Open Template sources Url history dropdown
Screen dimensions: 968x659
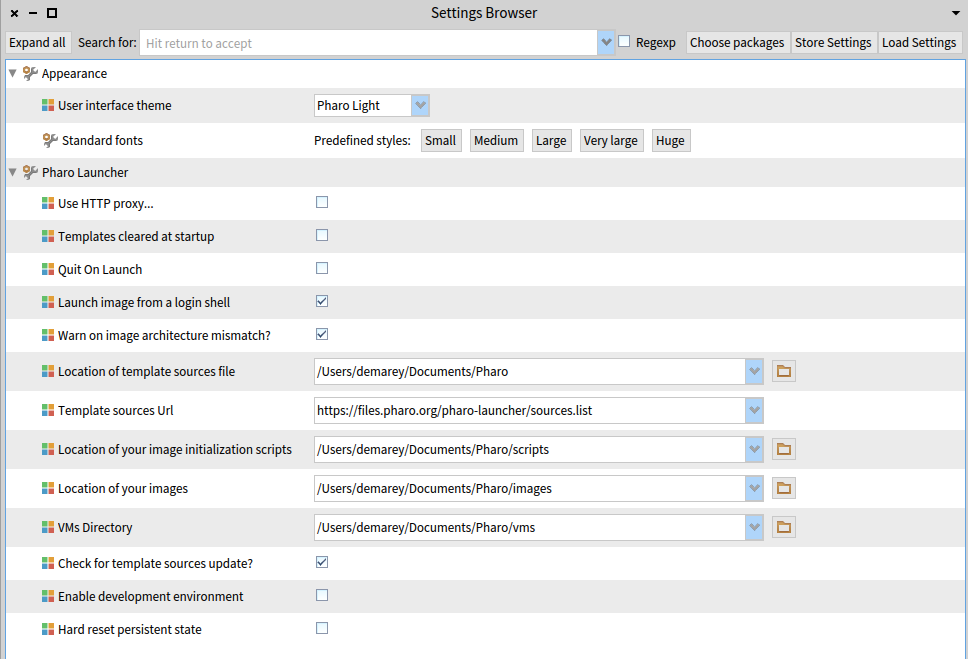754,410
